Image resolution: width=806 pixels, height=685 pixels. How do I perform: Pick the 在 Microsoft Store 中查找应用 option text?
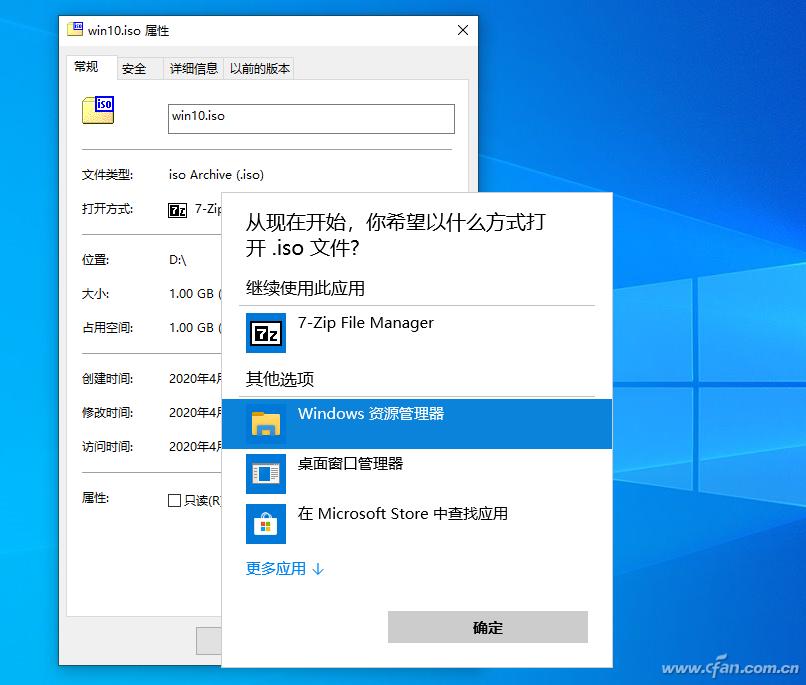[x=403, y=514]
